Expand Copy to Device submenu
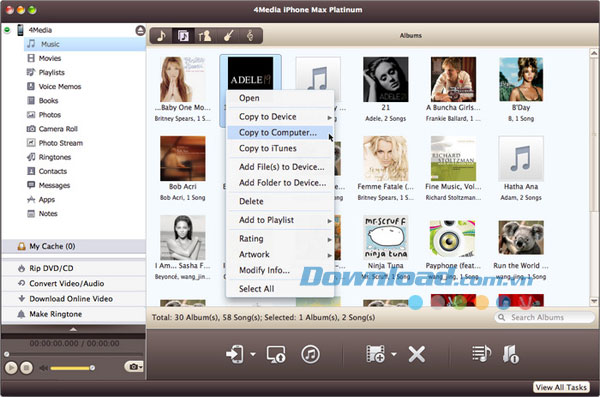Image resolution: width=600 pixels, height=397 pixels. pyautogui.click(x=329, y=118)
